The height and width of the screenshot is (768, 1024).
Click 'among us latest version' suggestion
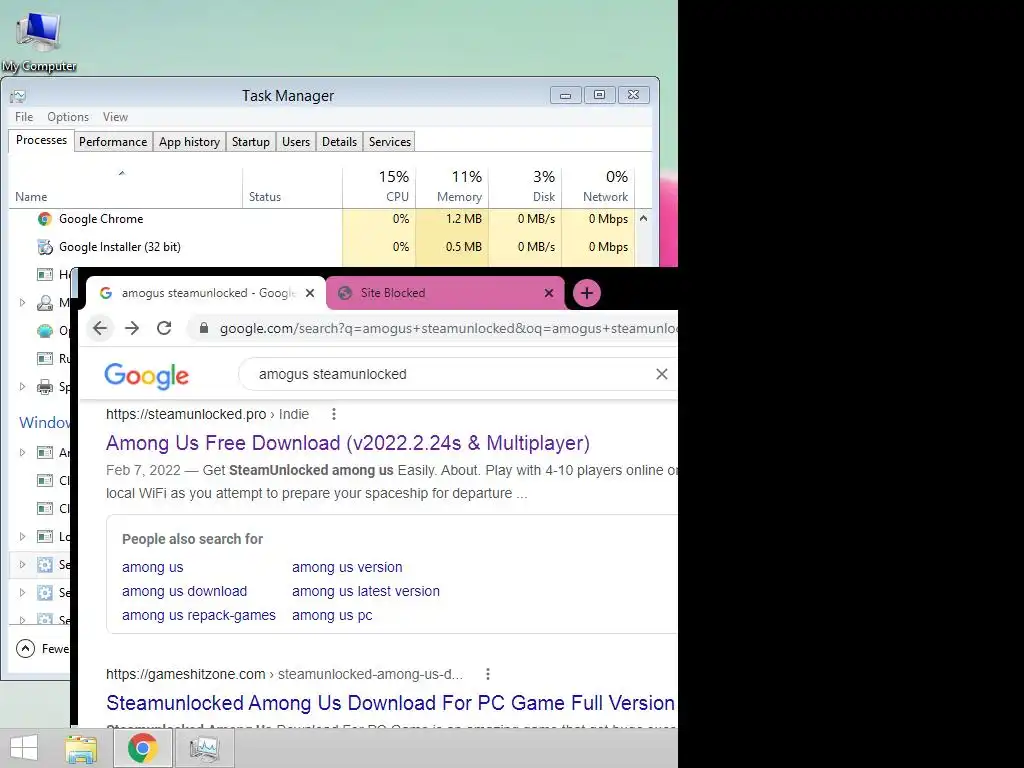(x=366, y=591)
